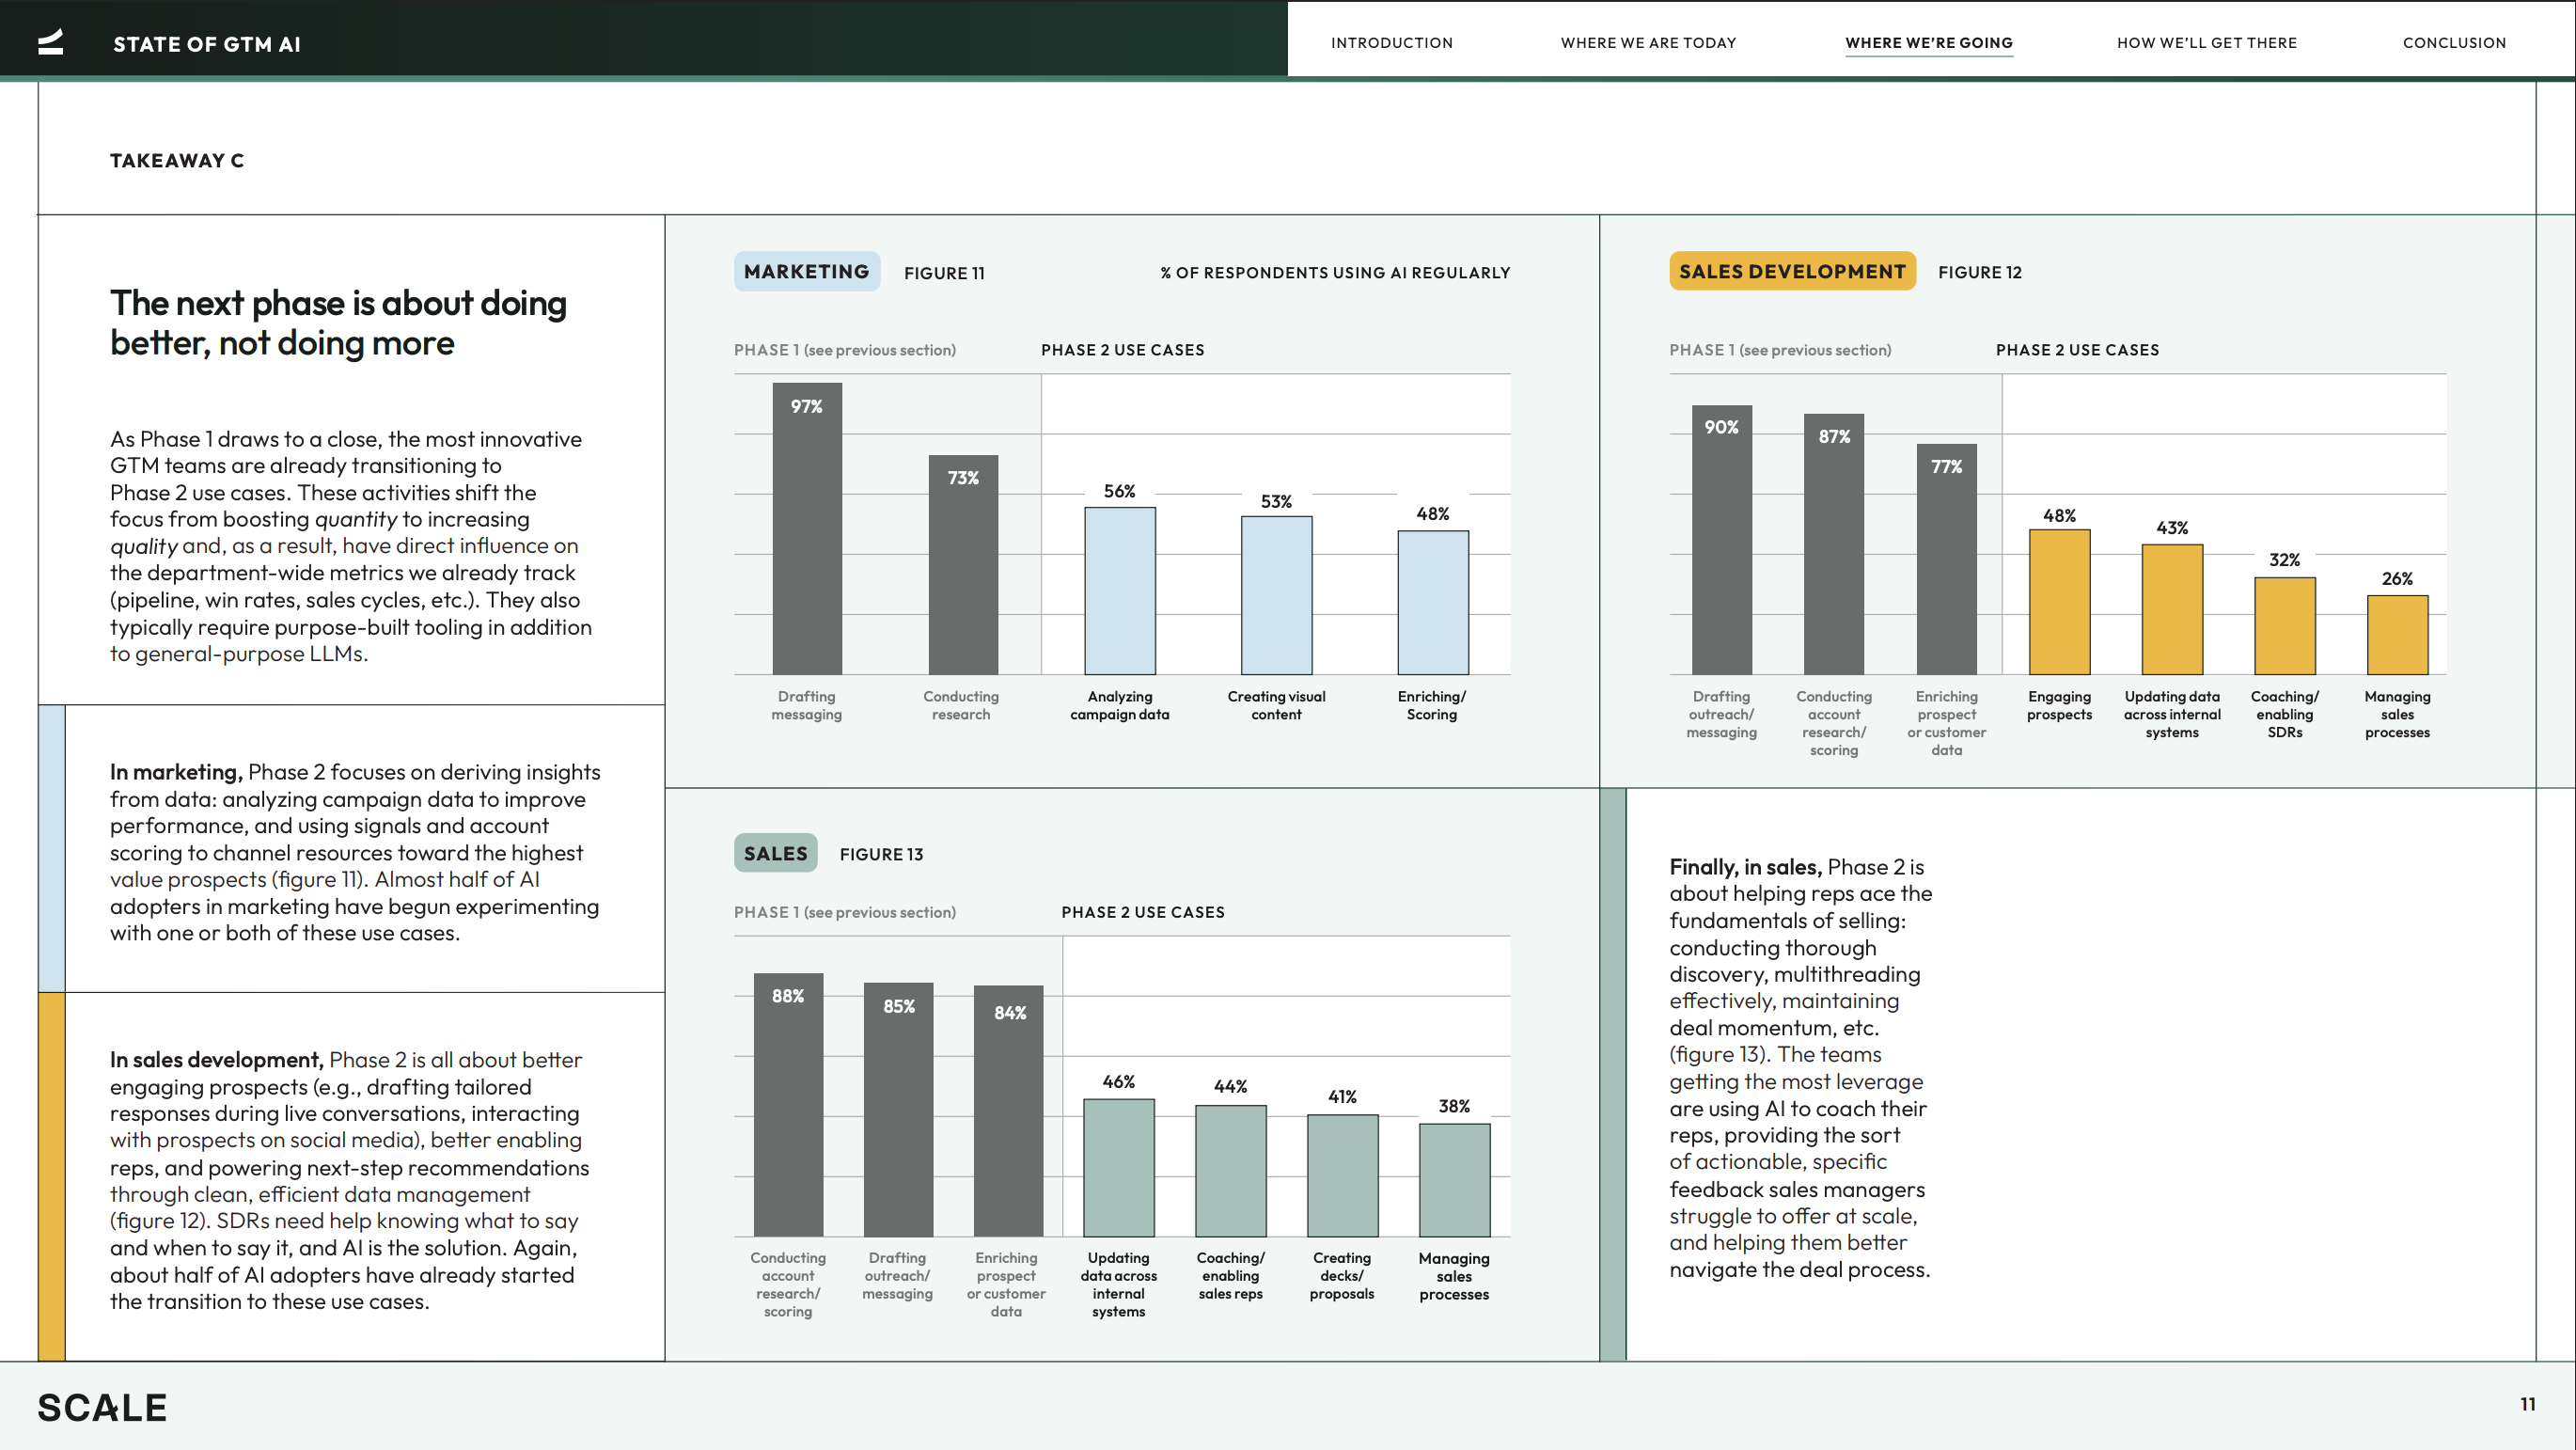This screenshot has width=2576, height=1450.
Task: Click the SCALE wordmark in footer
Action: pos(102,1407)
